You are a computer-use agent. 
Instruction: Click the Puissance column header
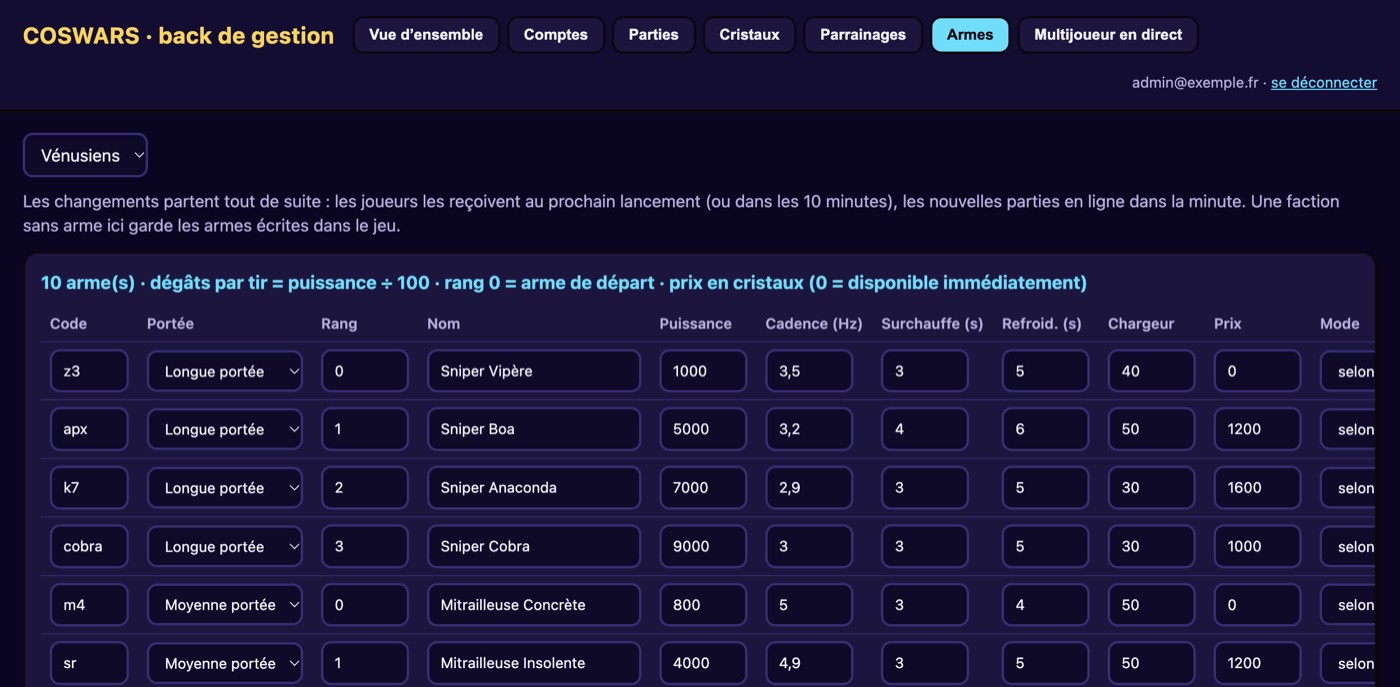tap(696, 324)
